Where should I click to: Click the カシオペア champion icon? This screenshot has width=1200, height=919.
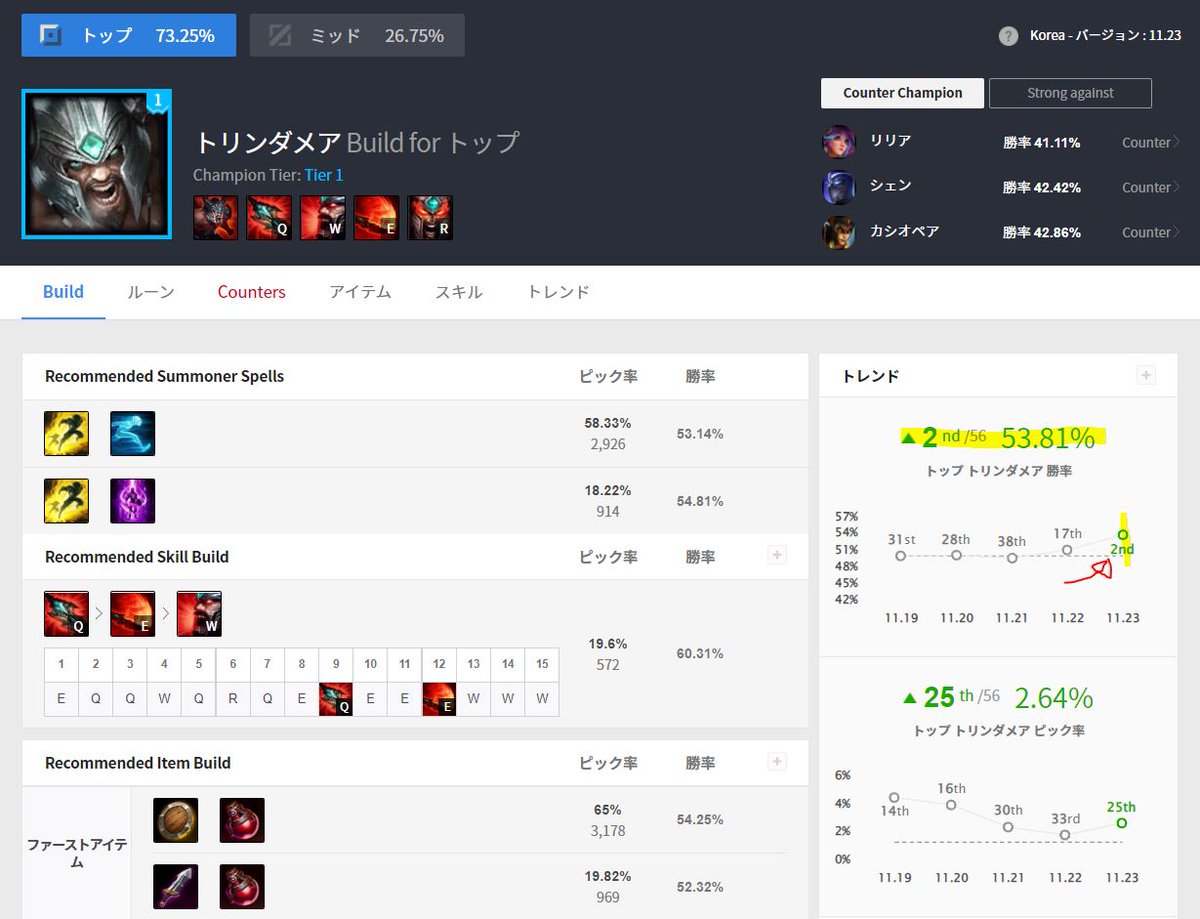[839, 232]
